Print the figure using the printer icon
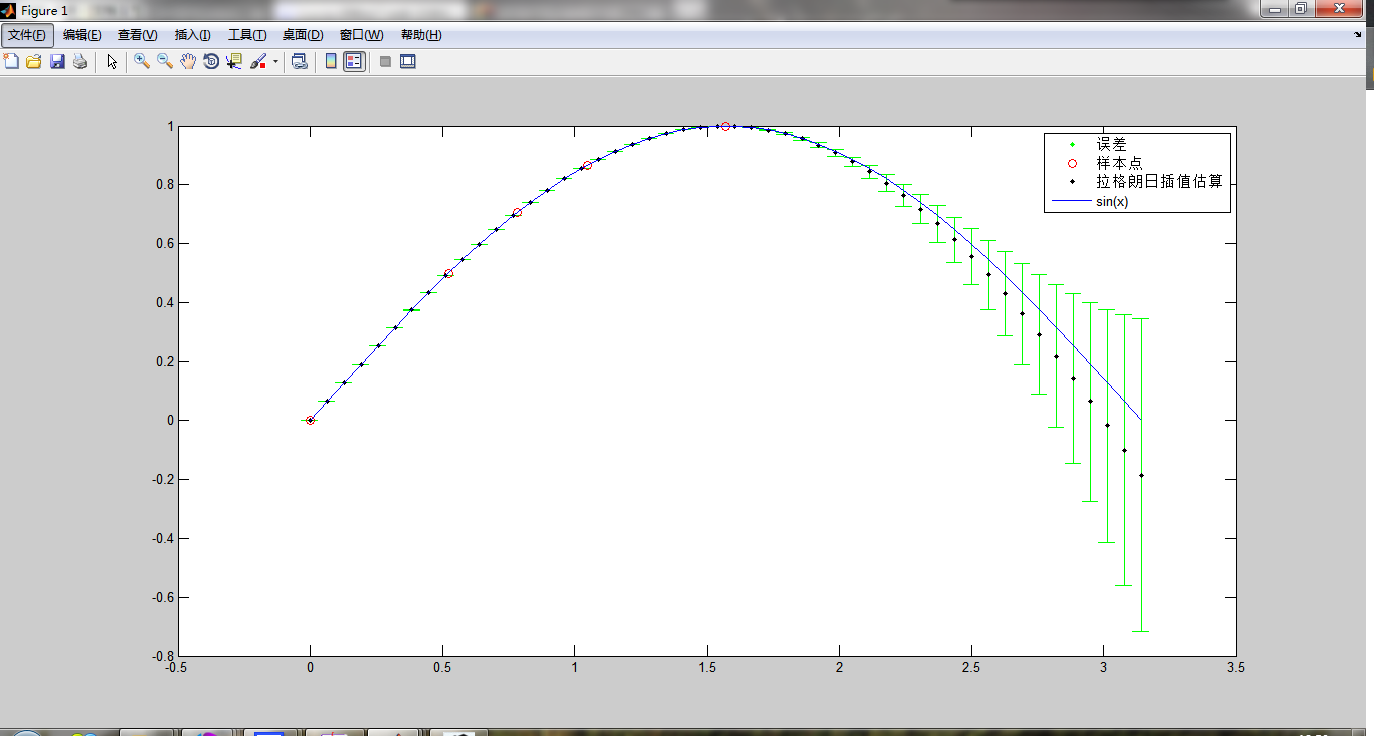This screenshot has width=1374, height=736. pyautogui.click(x=80, y=61)
